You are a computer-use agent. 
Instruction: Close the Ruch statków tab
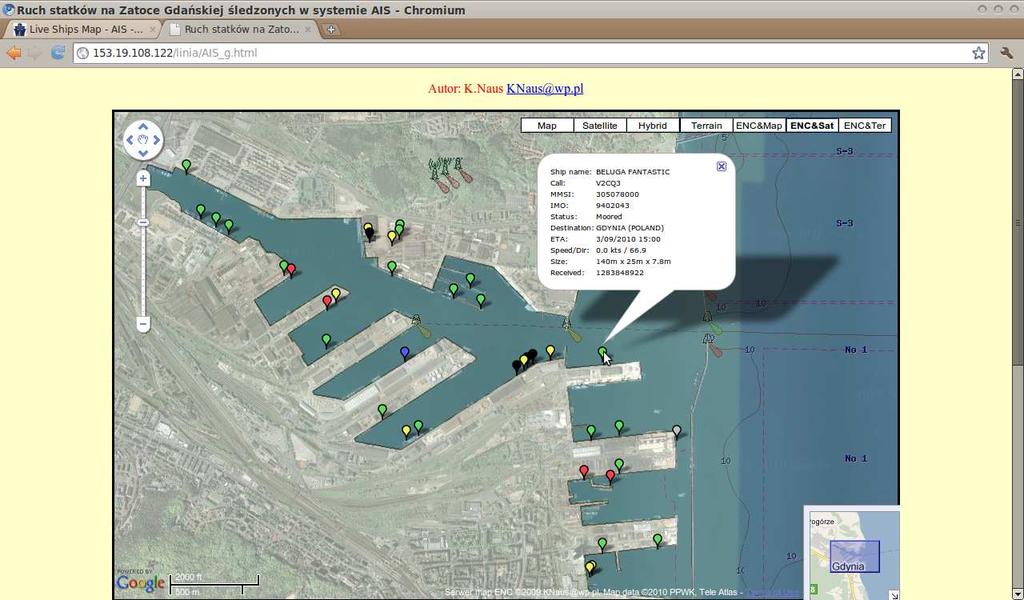tap(308, 29)
